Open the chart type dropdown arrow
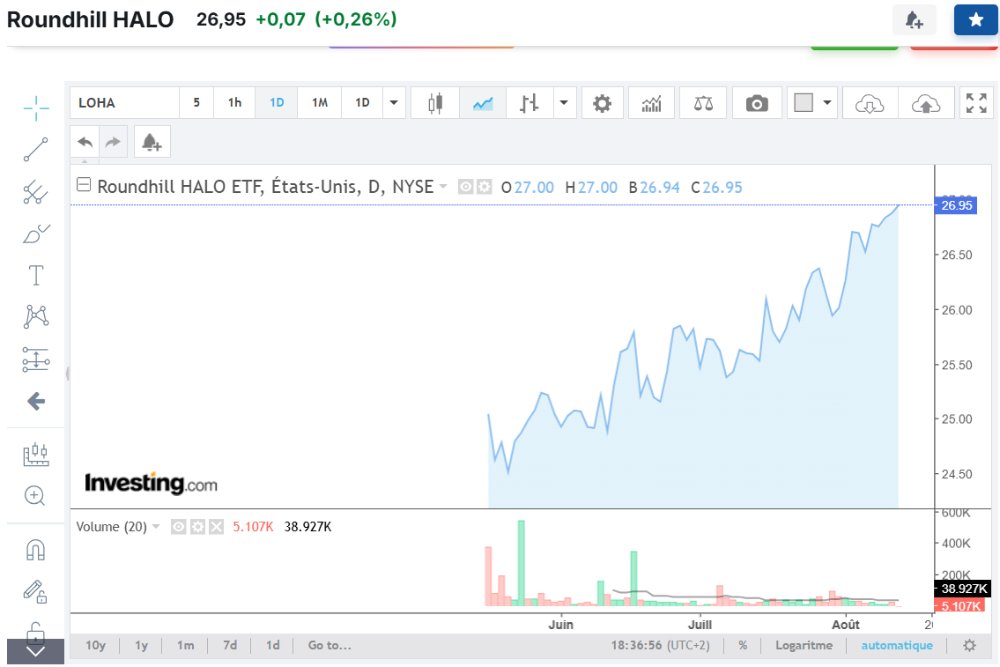Image resolution: width=1000 pixels, height=667 pixels. pos(564,103)
